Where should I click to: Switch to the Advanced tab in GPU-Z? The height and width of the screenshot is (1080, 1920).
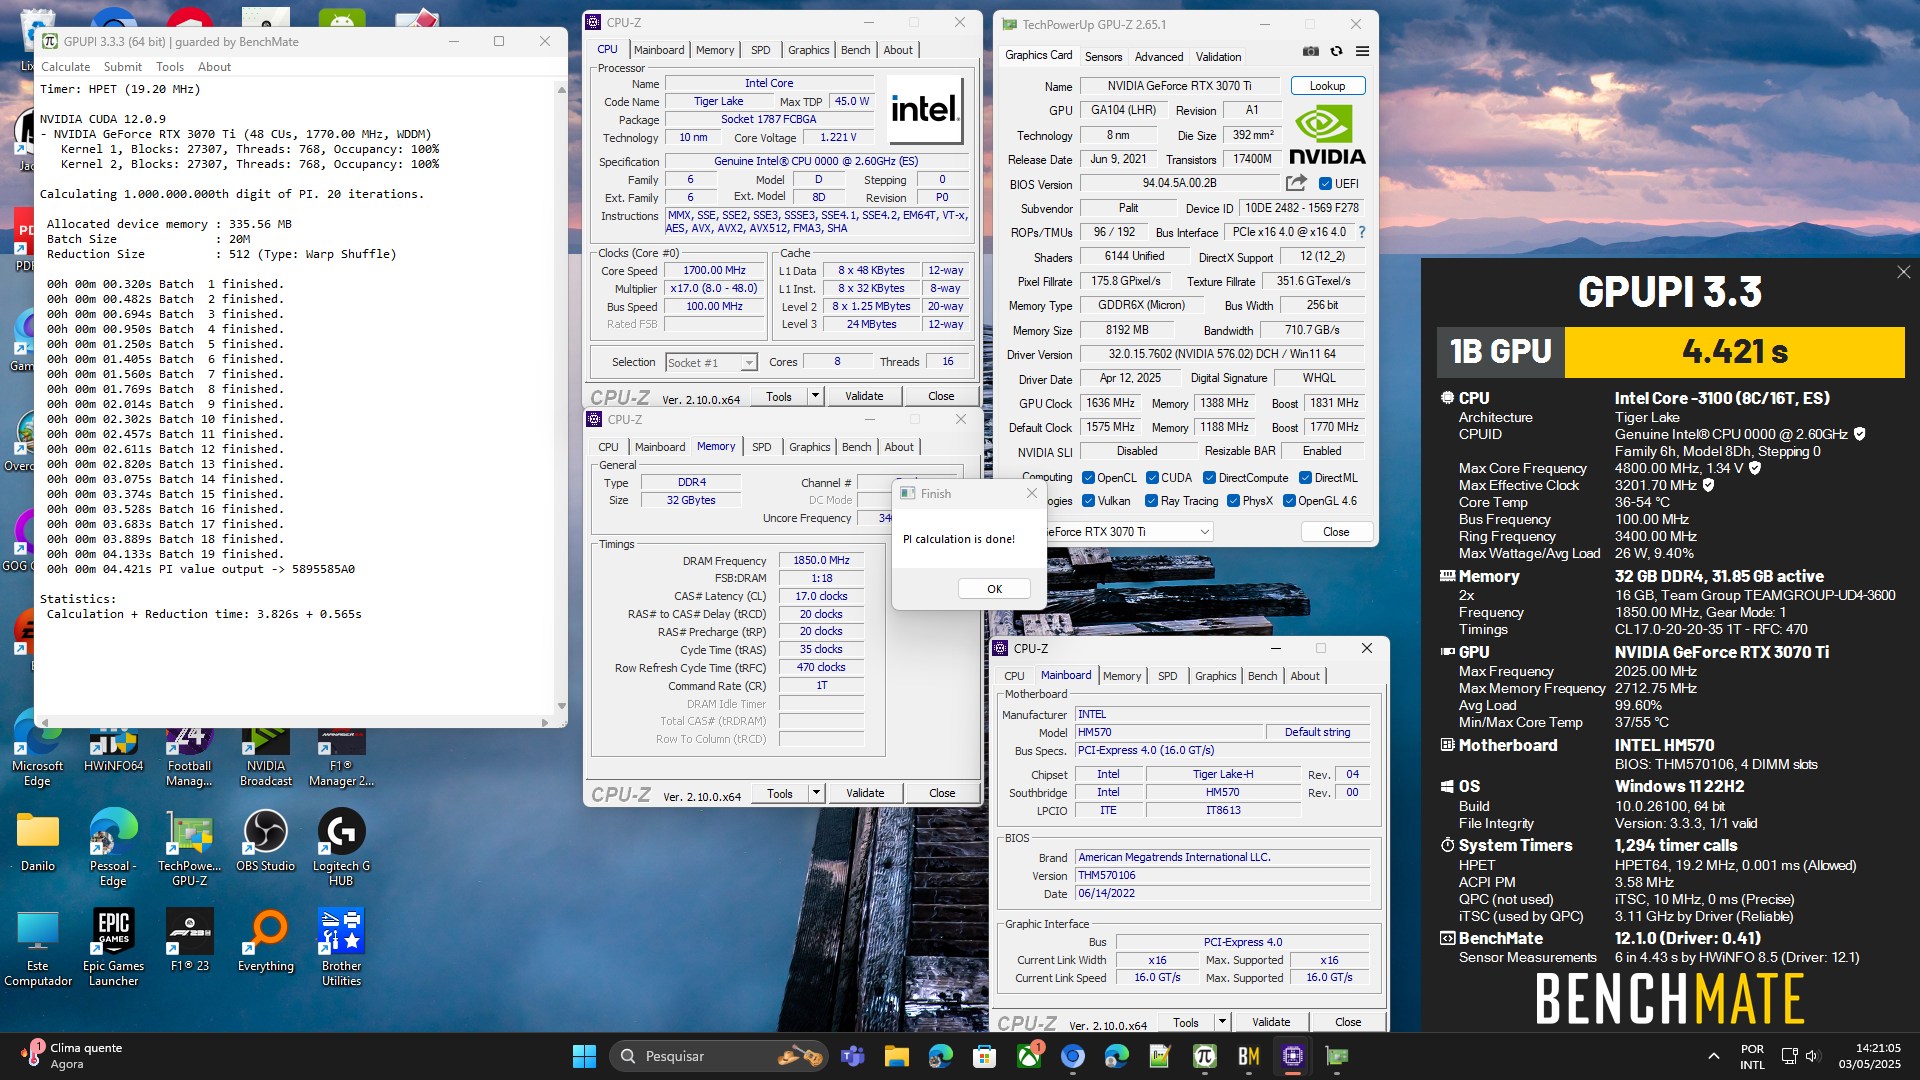(1159, 57)
